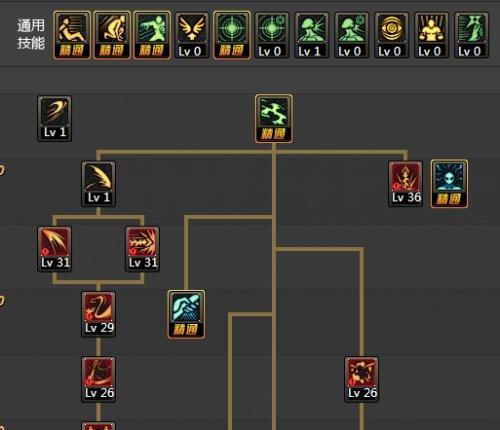Viewport: 500px width, 430px height.
Task: Select the mastered green crosshair general skill
Action: (232, 35)
